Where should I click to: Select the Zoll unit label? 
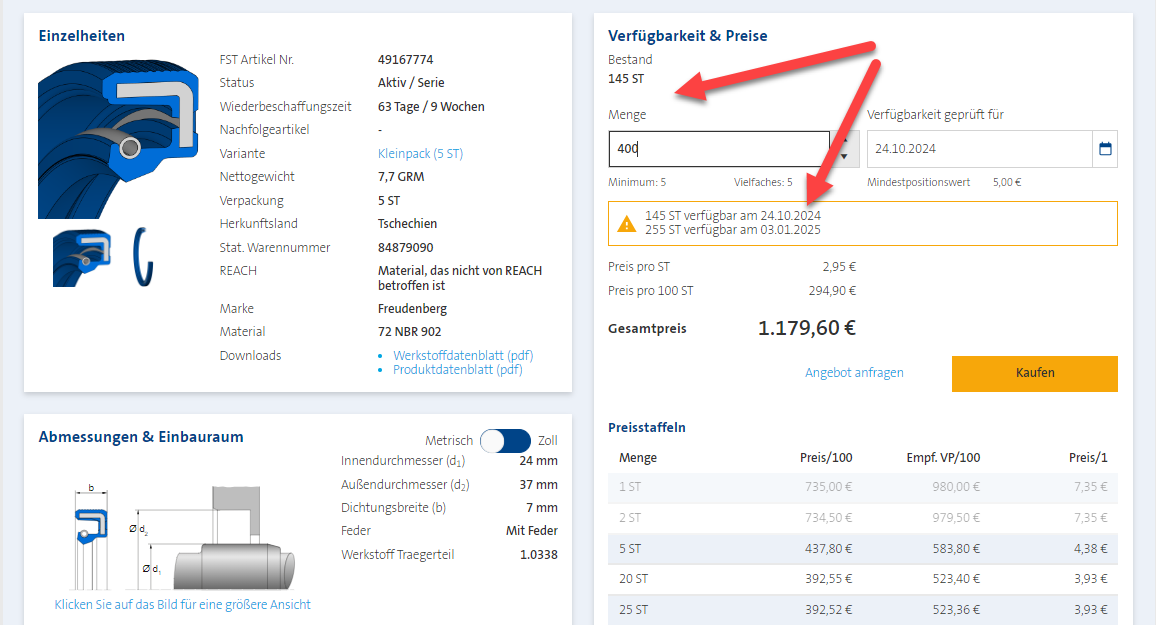[548, 441]
